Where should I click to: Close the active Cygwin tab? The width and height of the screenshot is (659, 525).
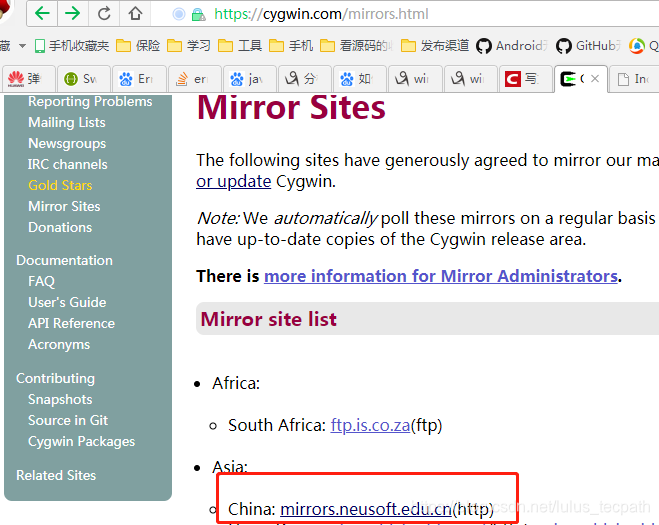pyautogui.click(x=595, y=78)
